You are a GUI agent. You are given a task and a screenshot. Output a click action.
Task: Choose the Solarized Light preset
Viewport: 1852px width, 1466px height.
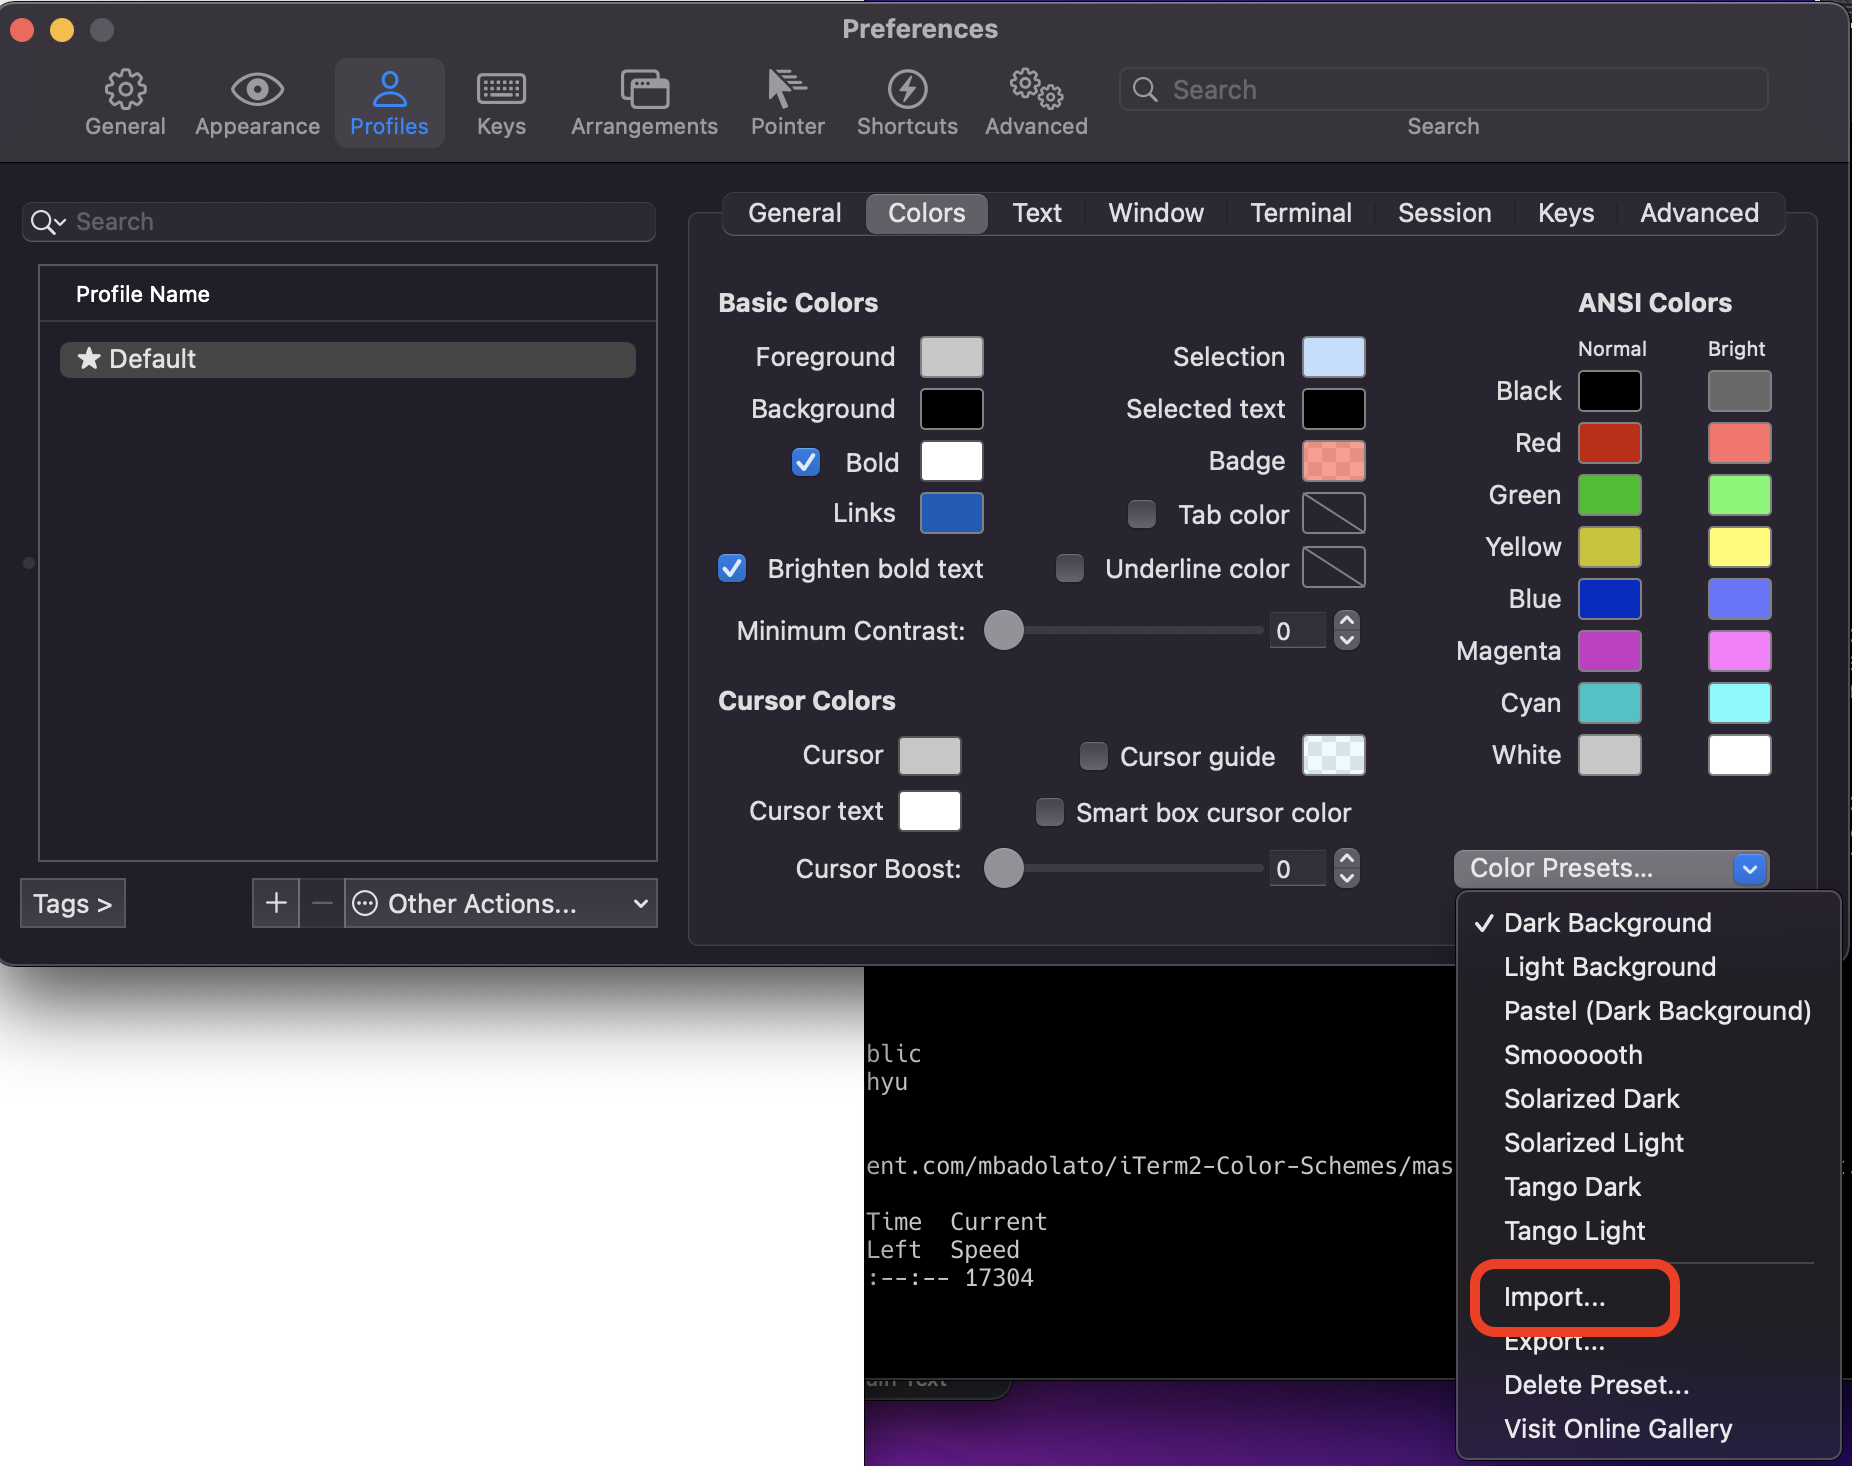click(x=1648, y=1143)
